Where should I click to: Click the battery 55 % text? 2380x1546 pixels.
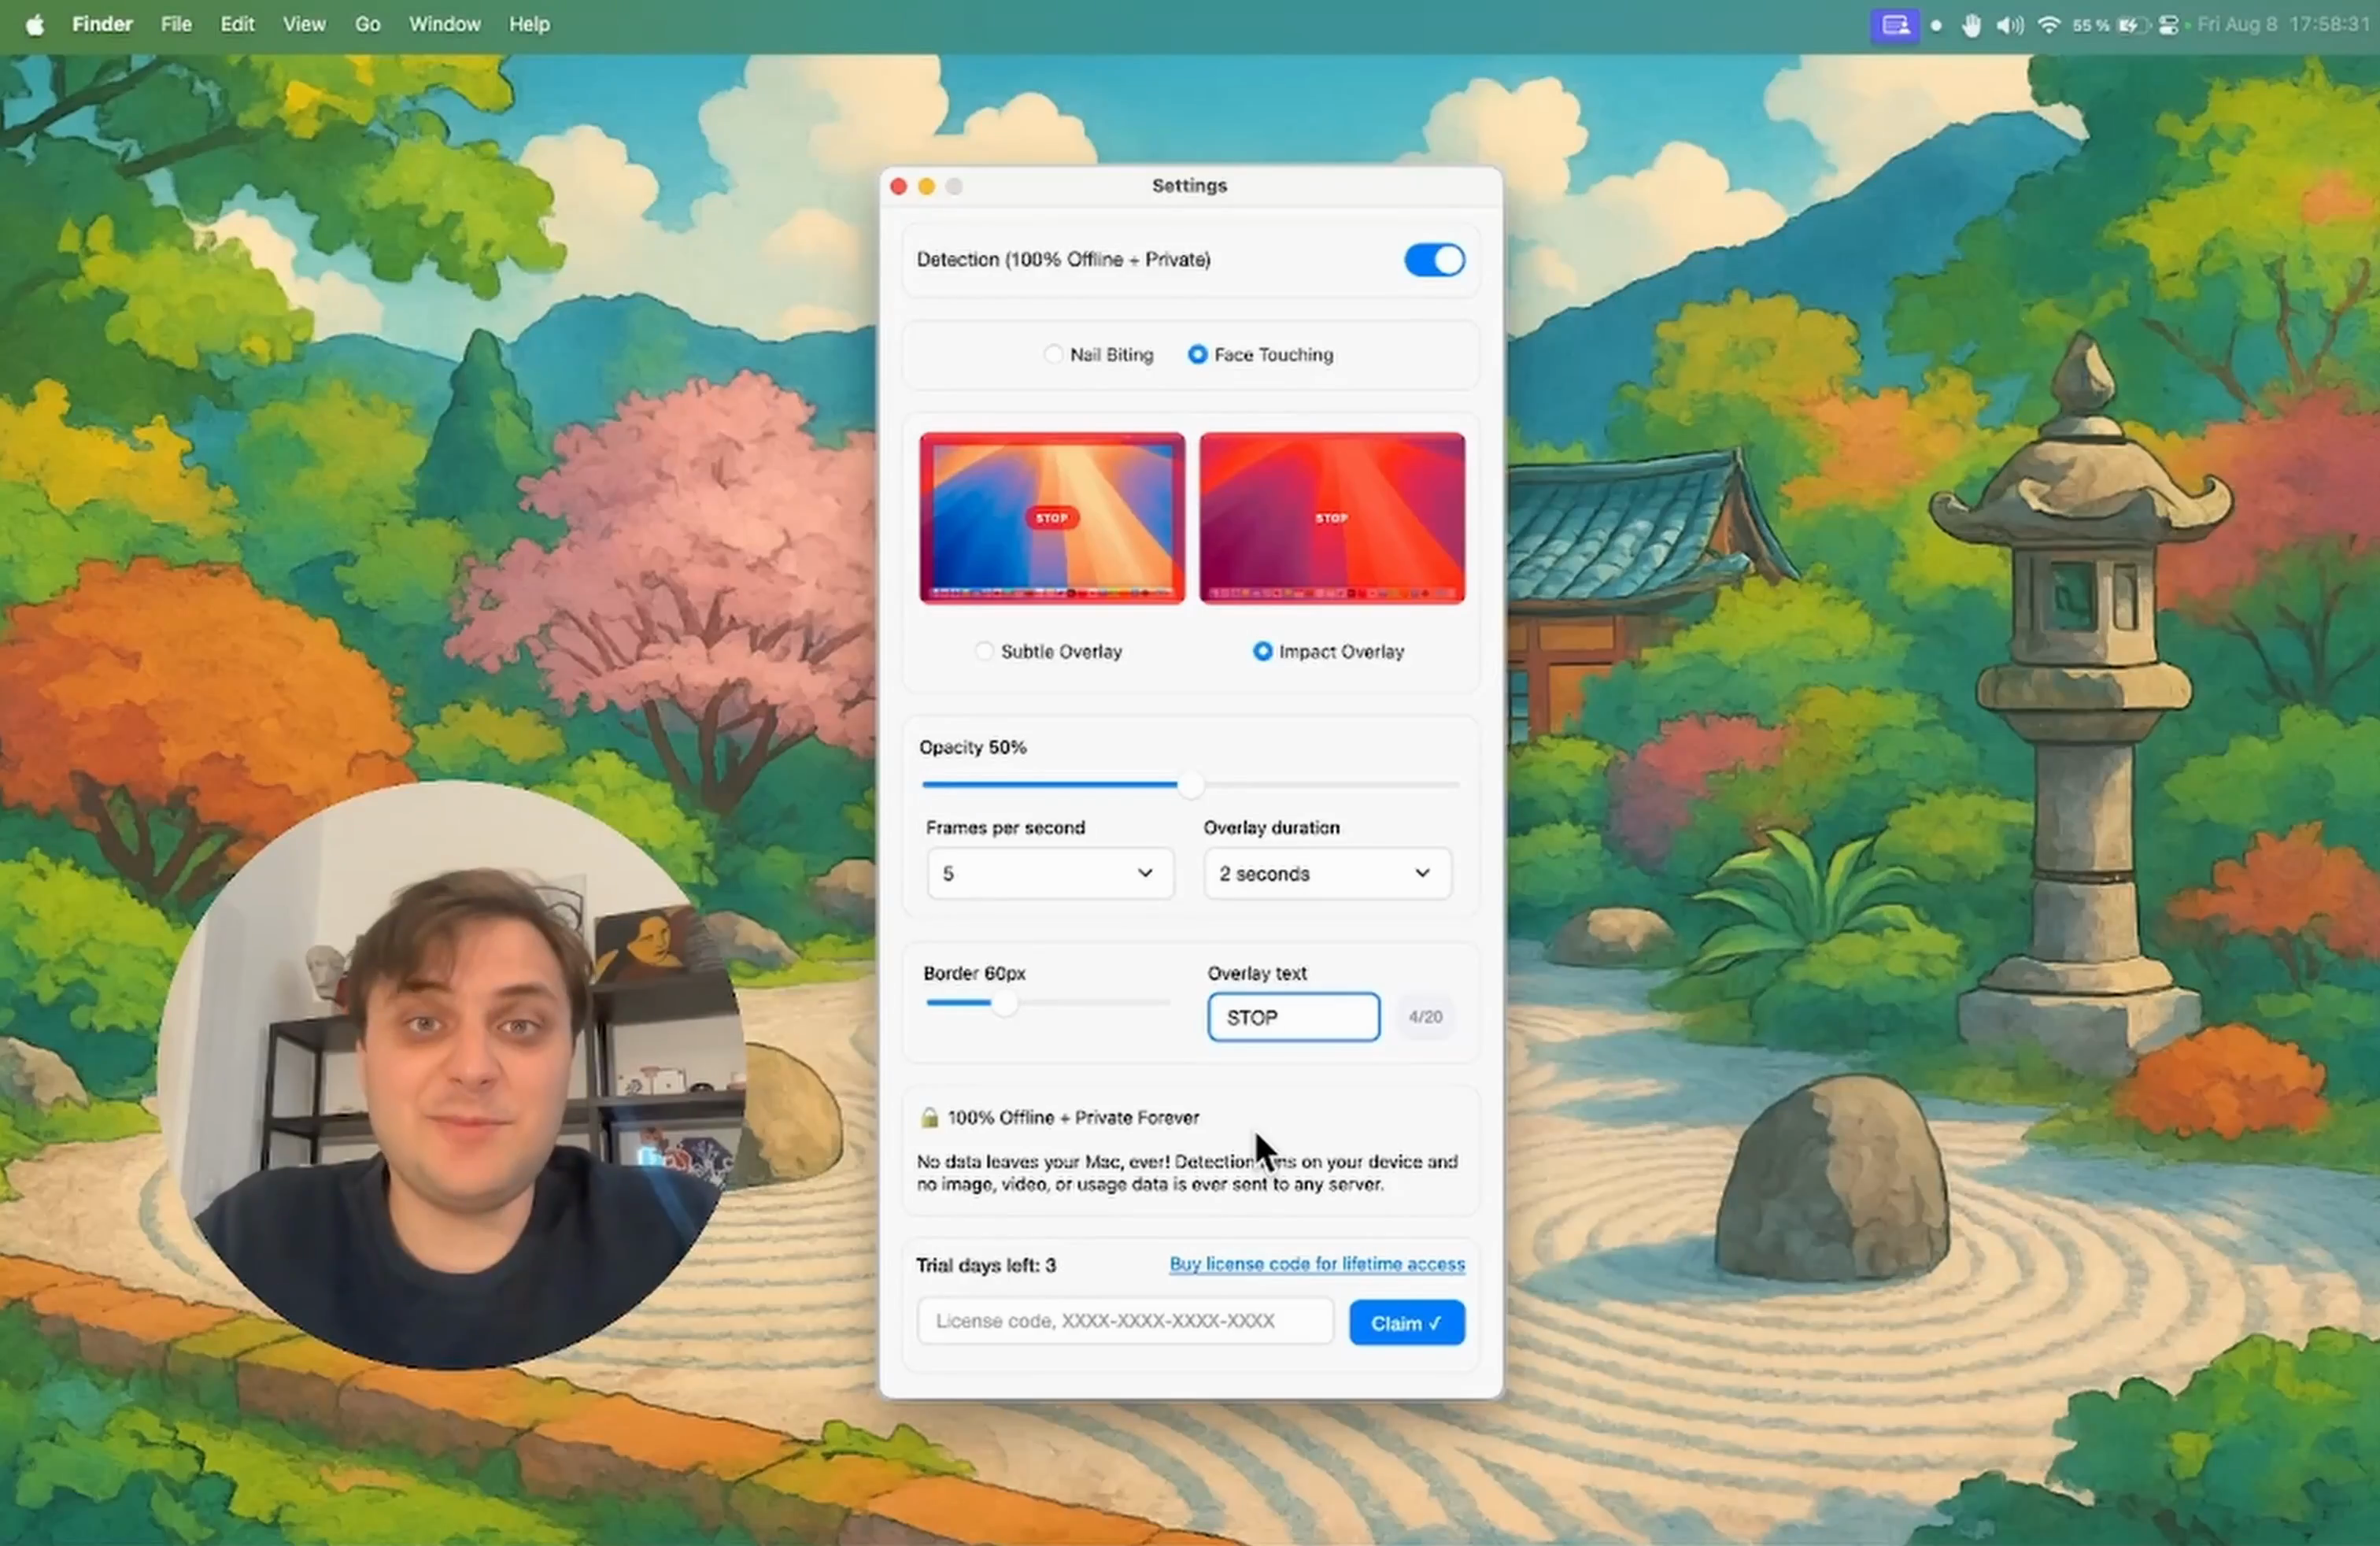[2091, 25]
